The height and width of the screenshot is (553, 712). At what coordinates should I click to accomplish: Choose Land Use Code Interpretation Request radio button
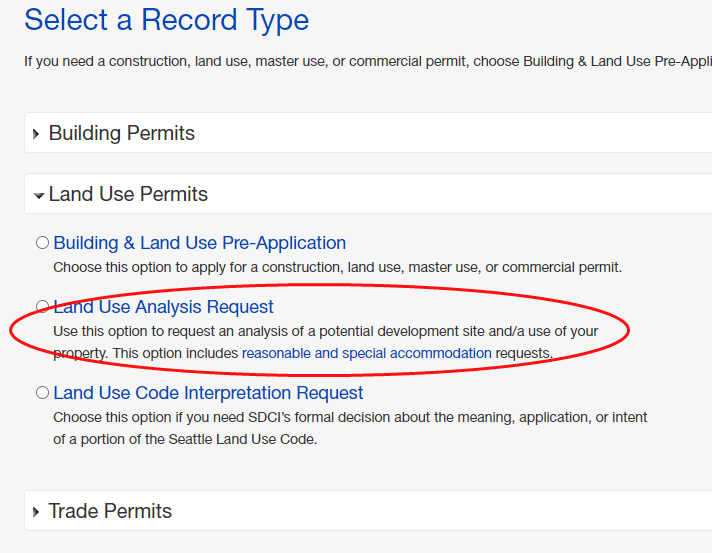[42, 393]
